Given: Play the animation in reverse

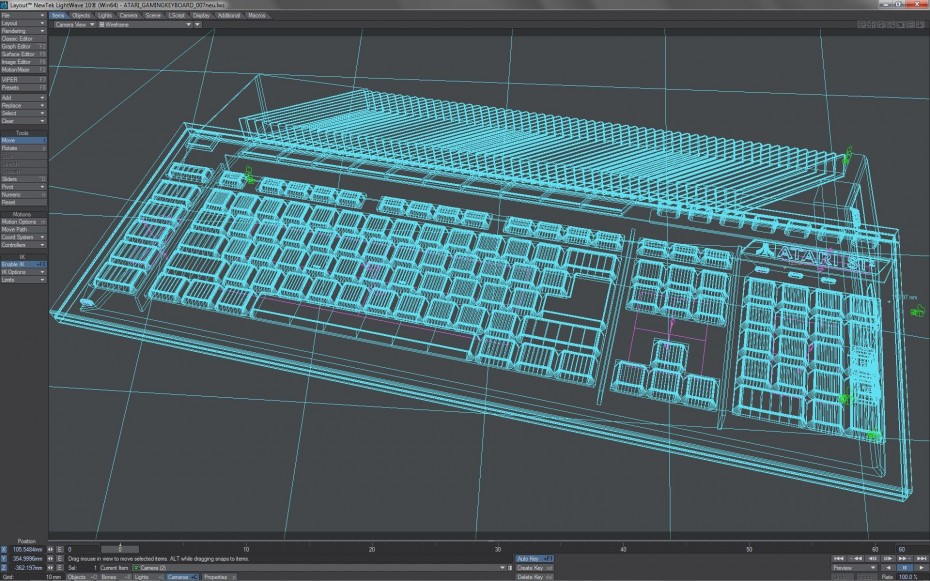Looking at the screenshot, I should [888, 567].
